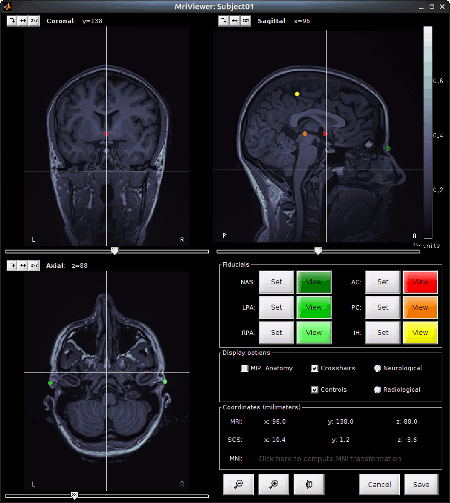Click the head surface icon button beside zoom

[309, 484]
